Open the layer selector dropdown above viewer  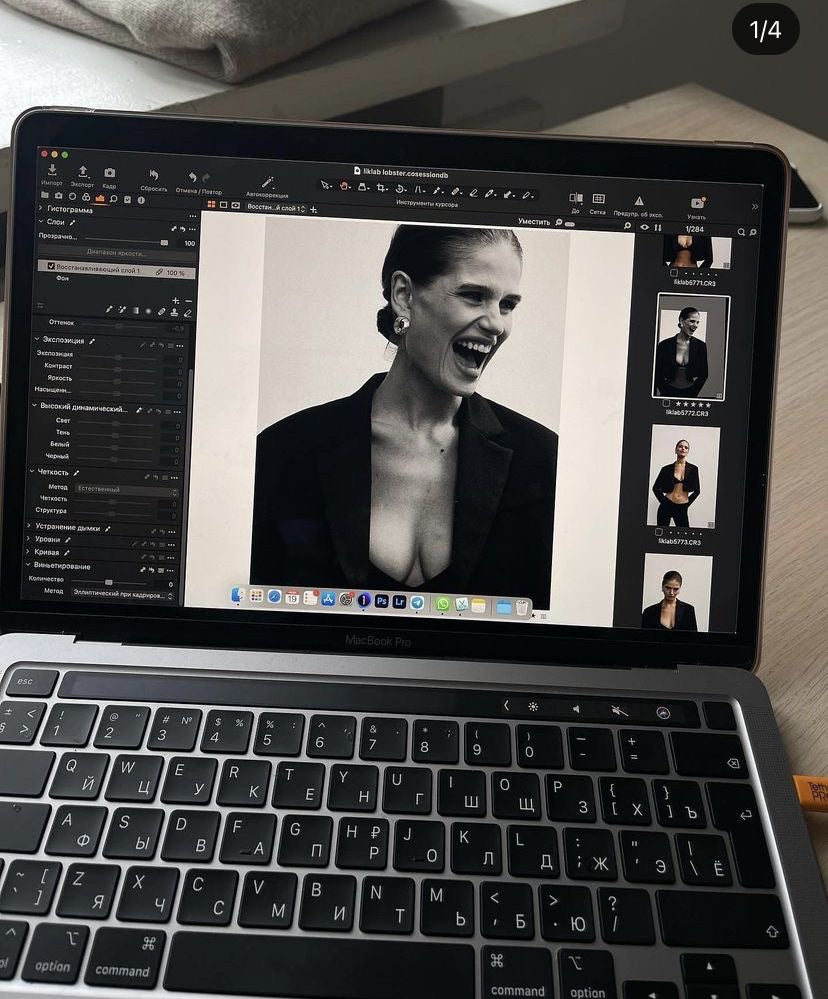click(275, 207)
